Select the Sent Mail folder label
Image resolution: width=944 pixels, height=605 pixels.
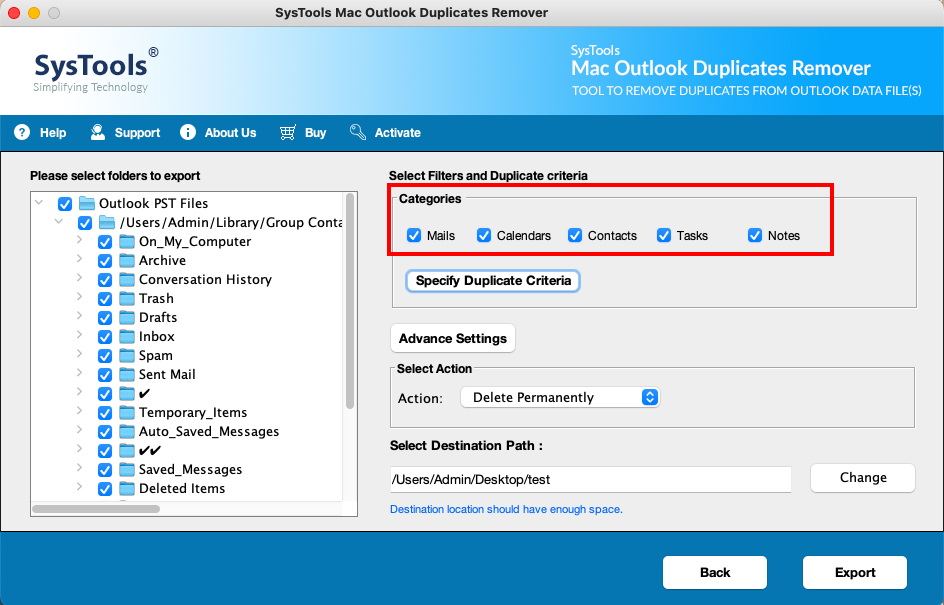pos(167,374)
